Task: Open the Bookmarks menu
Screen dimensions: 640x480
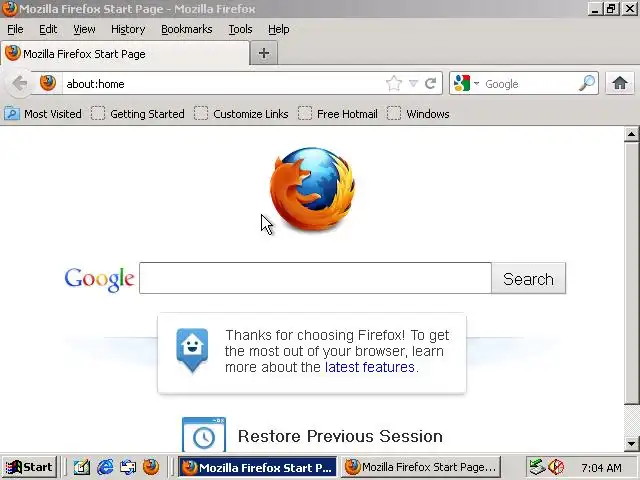Action: pos(187,29)
